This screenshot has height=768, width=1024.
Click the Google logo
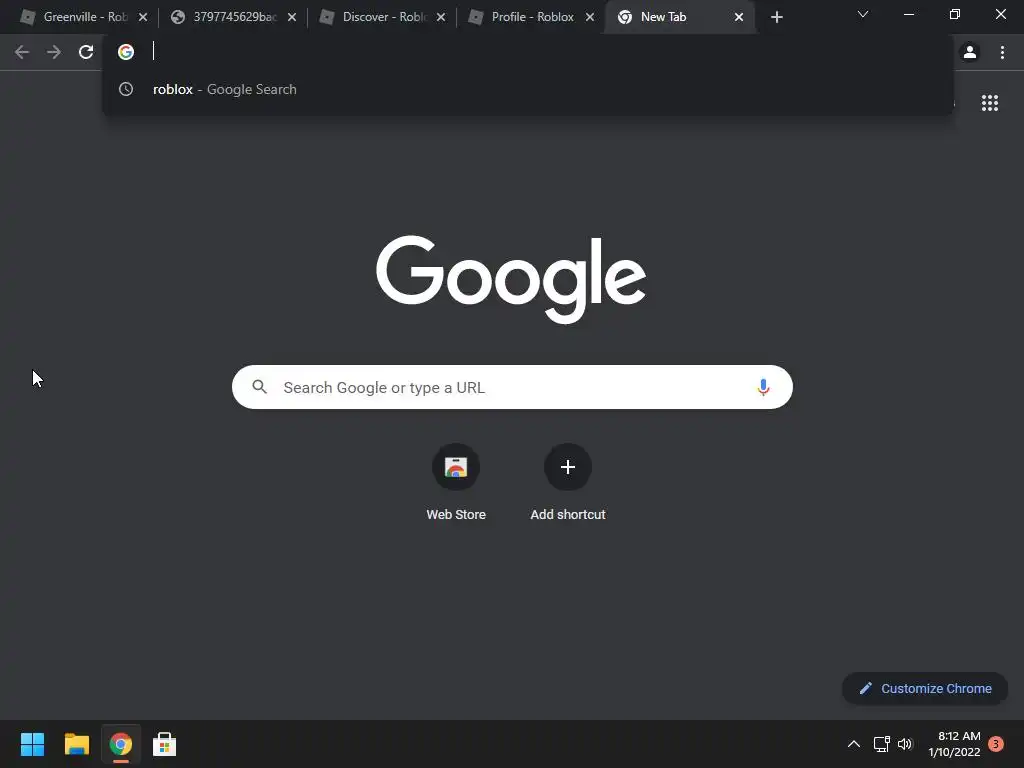coord(511,280)
